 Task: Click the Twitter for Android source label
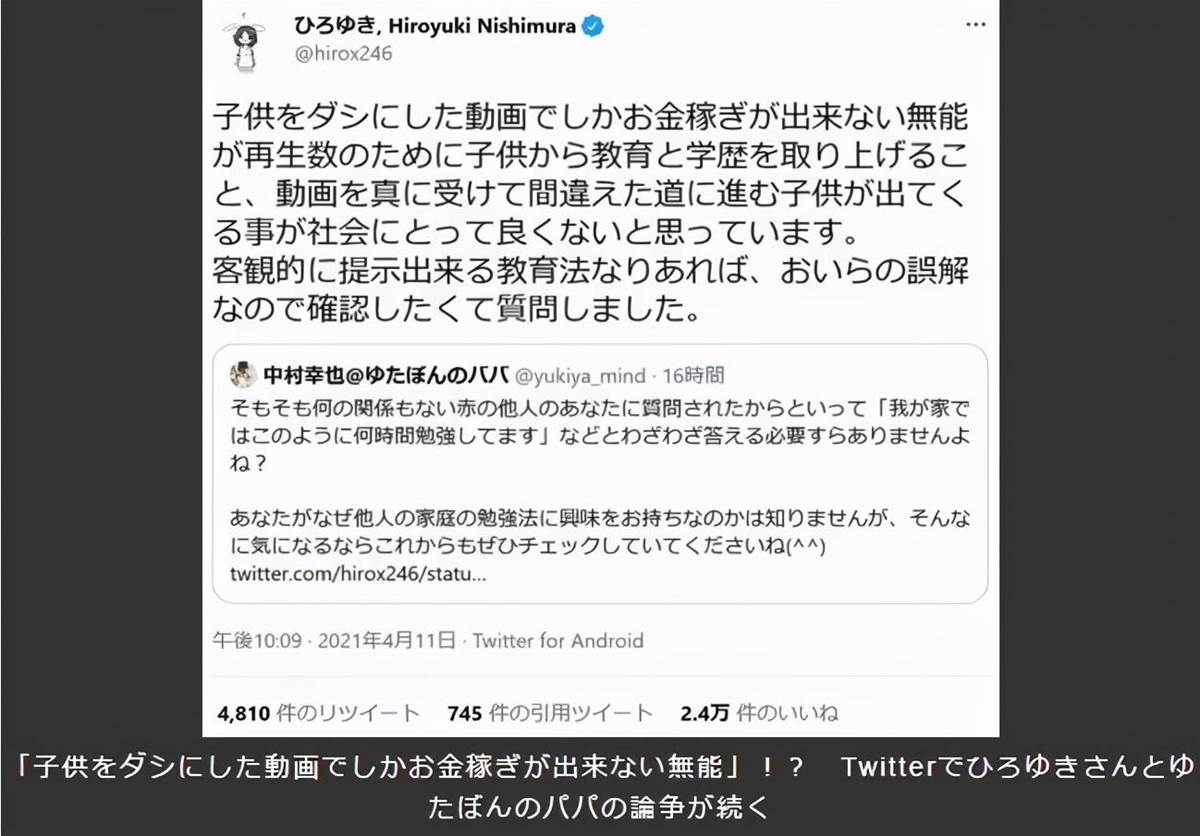coord(558,641)
